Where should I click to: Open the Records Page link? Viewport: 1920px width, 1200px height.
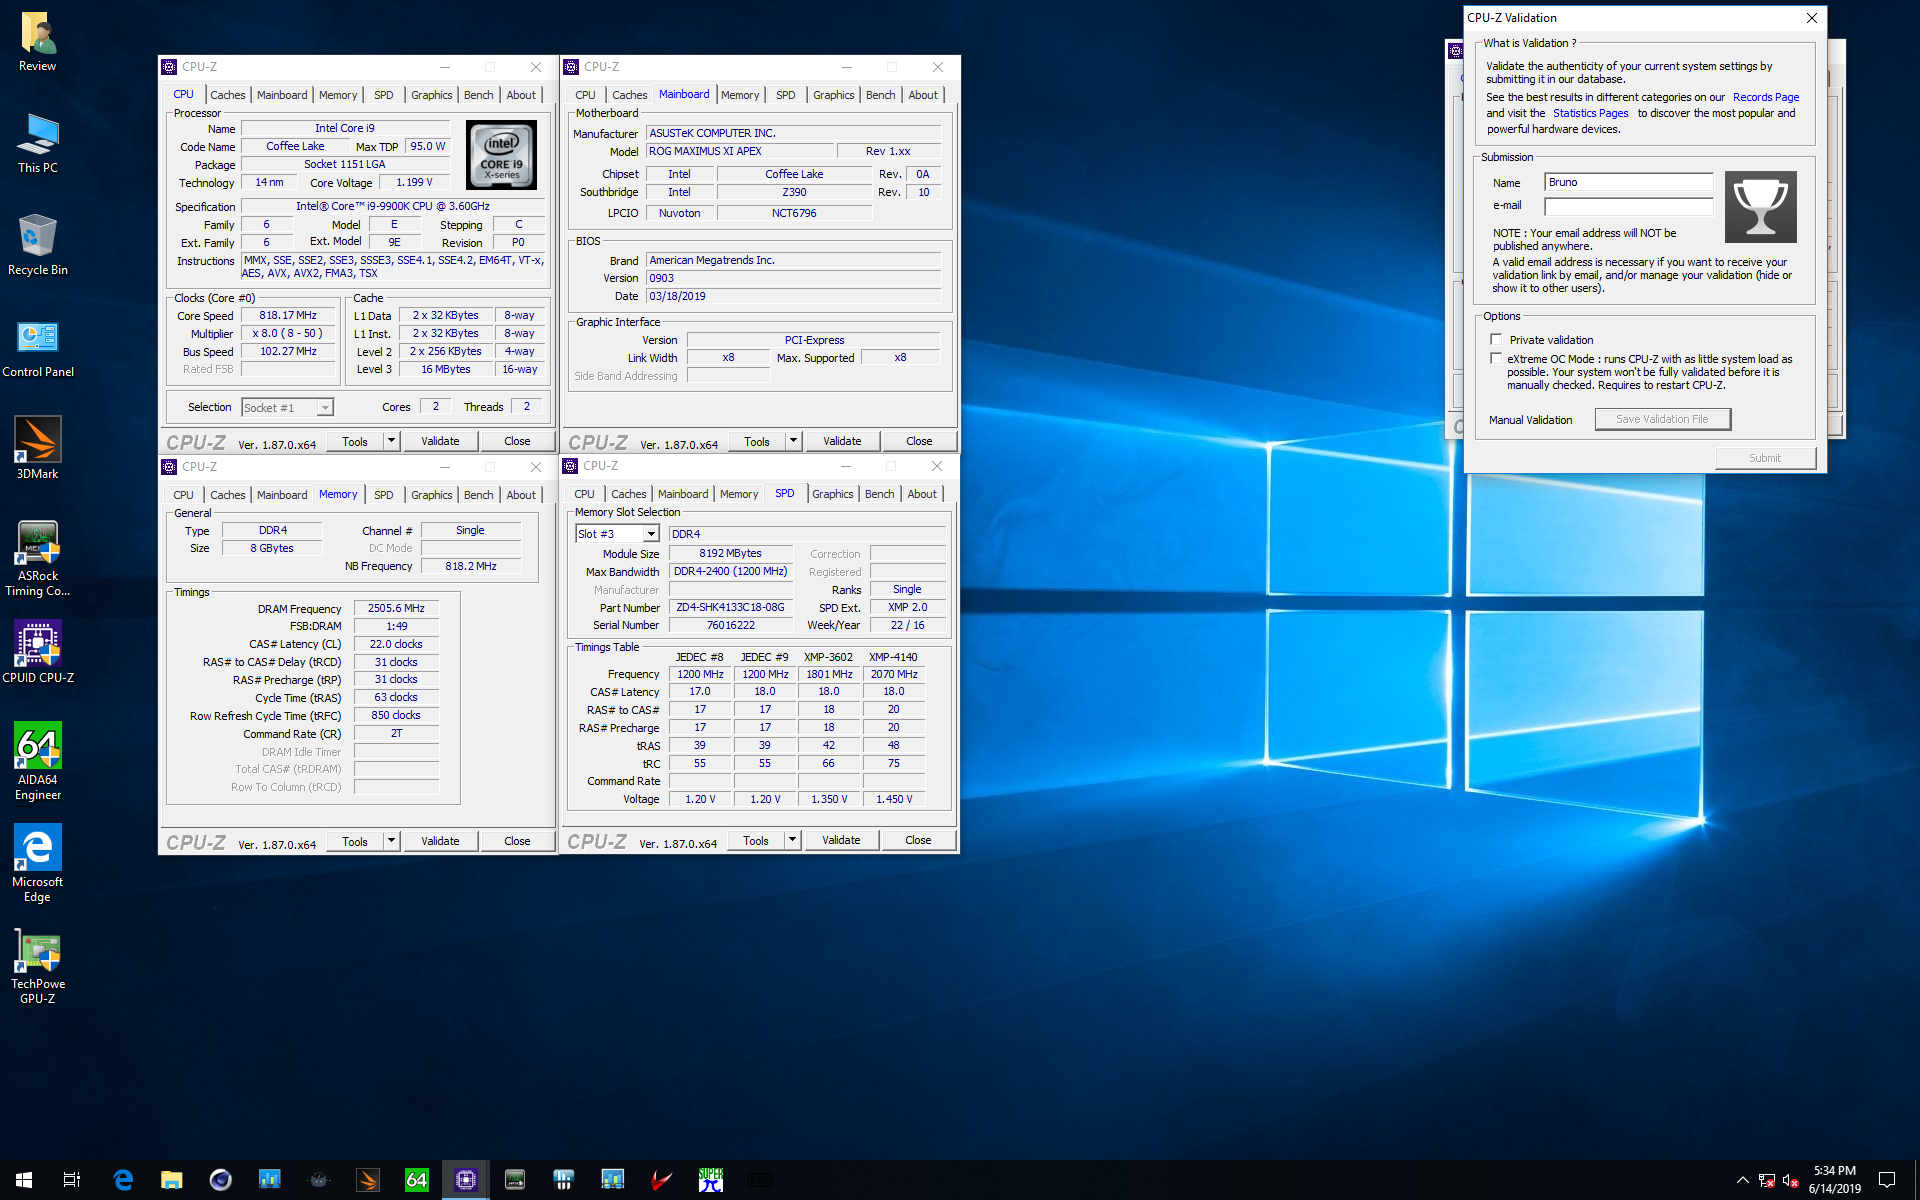coord(1765,97)
